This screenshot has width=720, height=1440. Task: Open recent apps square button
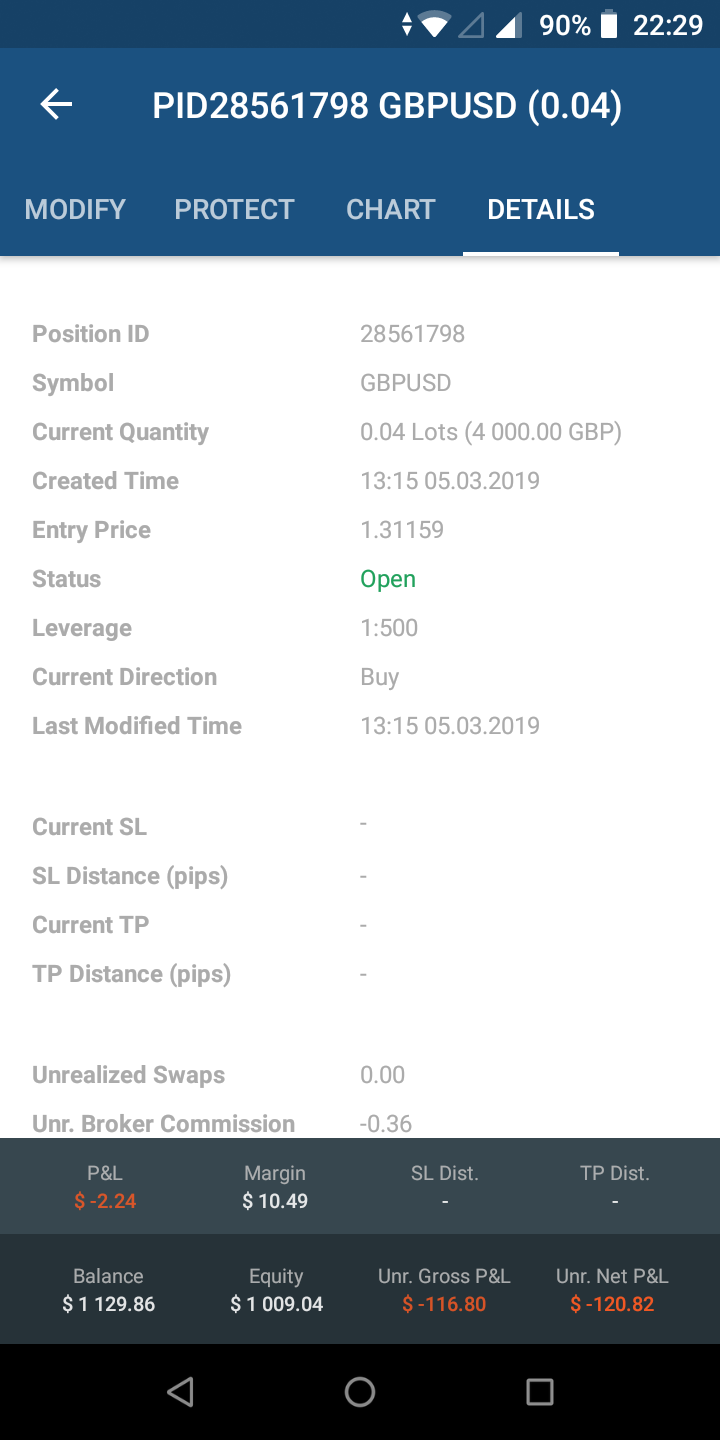tap(539, 1391)
